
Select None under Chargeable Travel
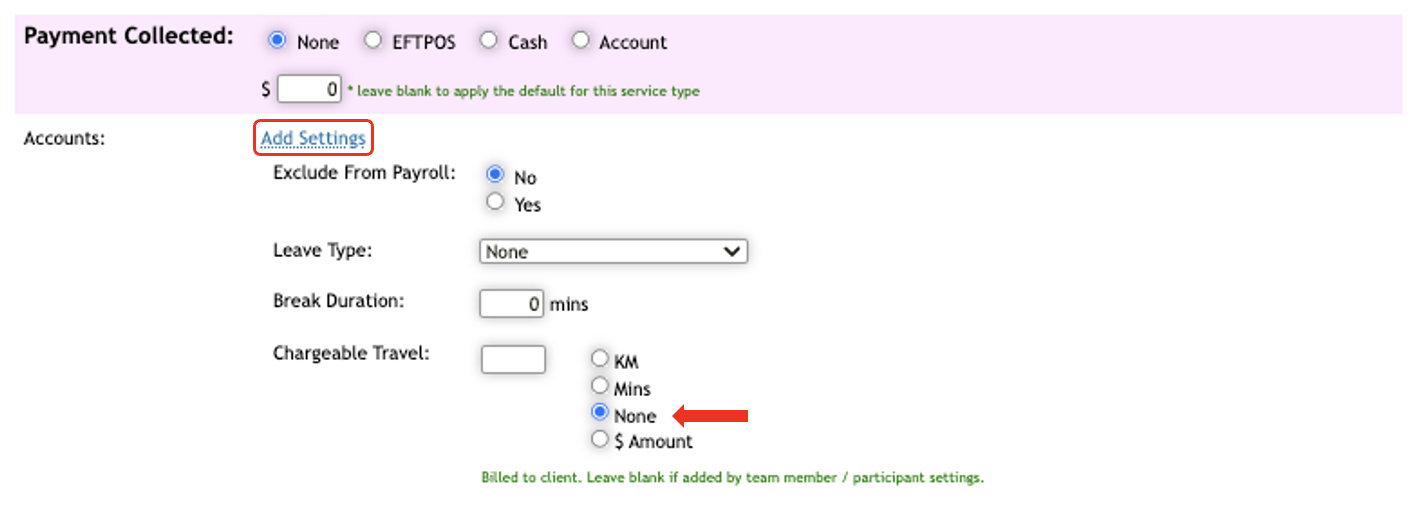tap(600, 413)
